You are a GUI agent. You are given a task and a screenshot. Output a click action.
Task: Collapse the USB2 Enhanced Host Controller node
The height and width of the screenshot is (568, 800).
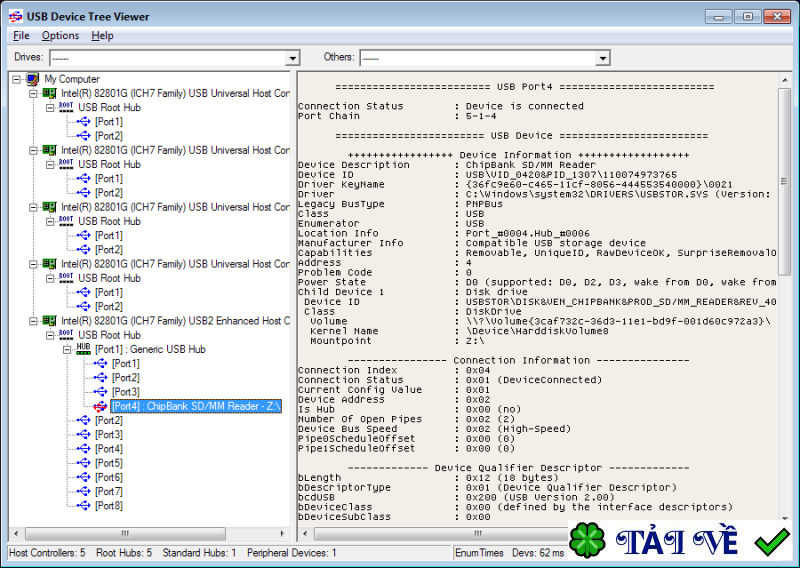point(33,321)
